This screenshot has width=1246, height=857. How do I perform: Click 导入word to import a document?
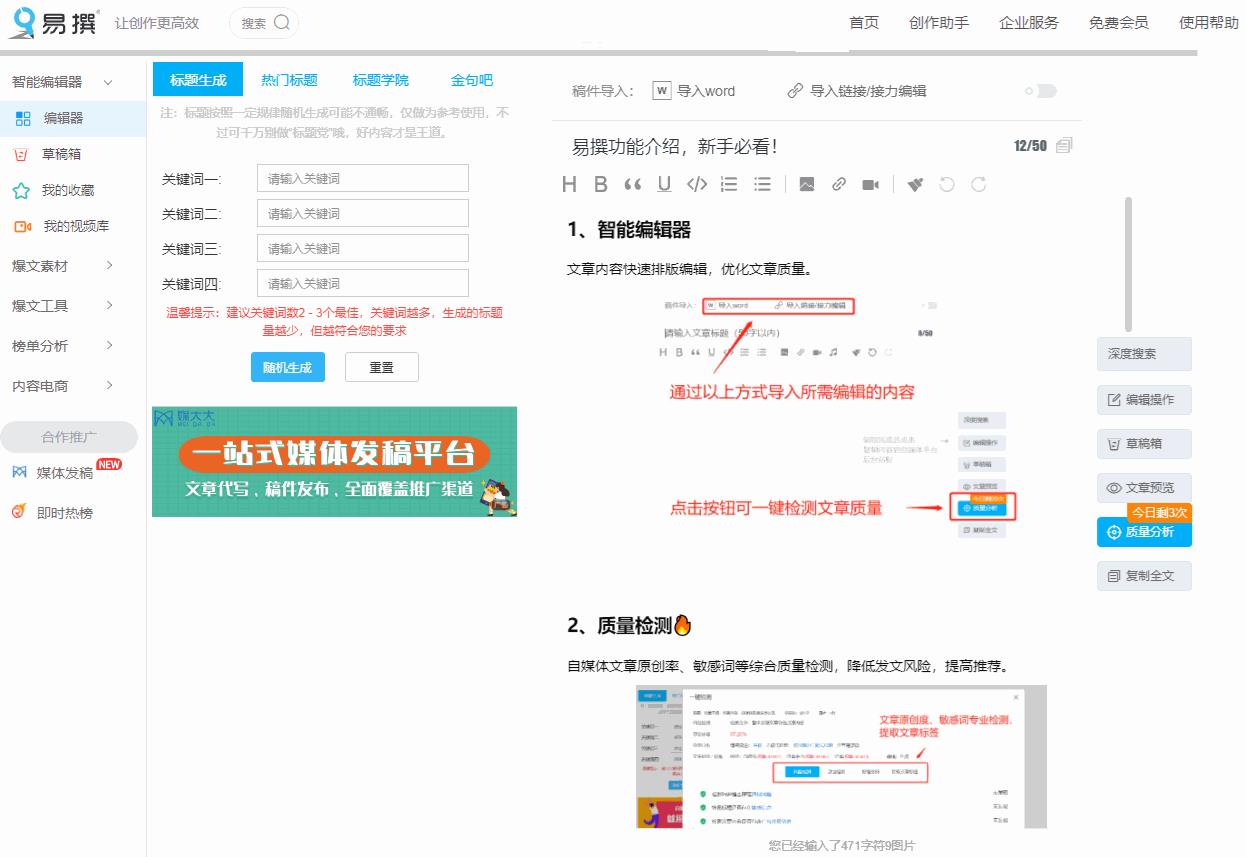(694, 91)
